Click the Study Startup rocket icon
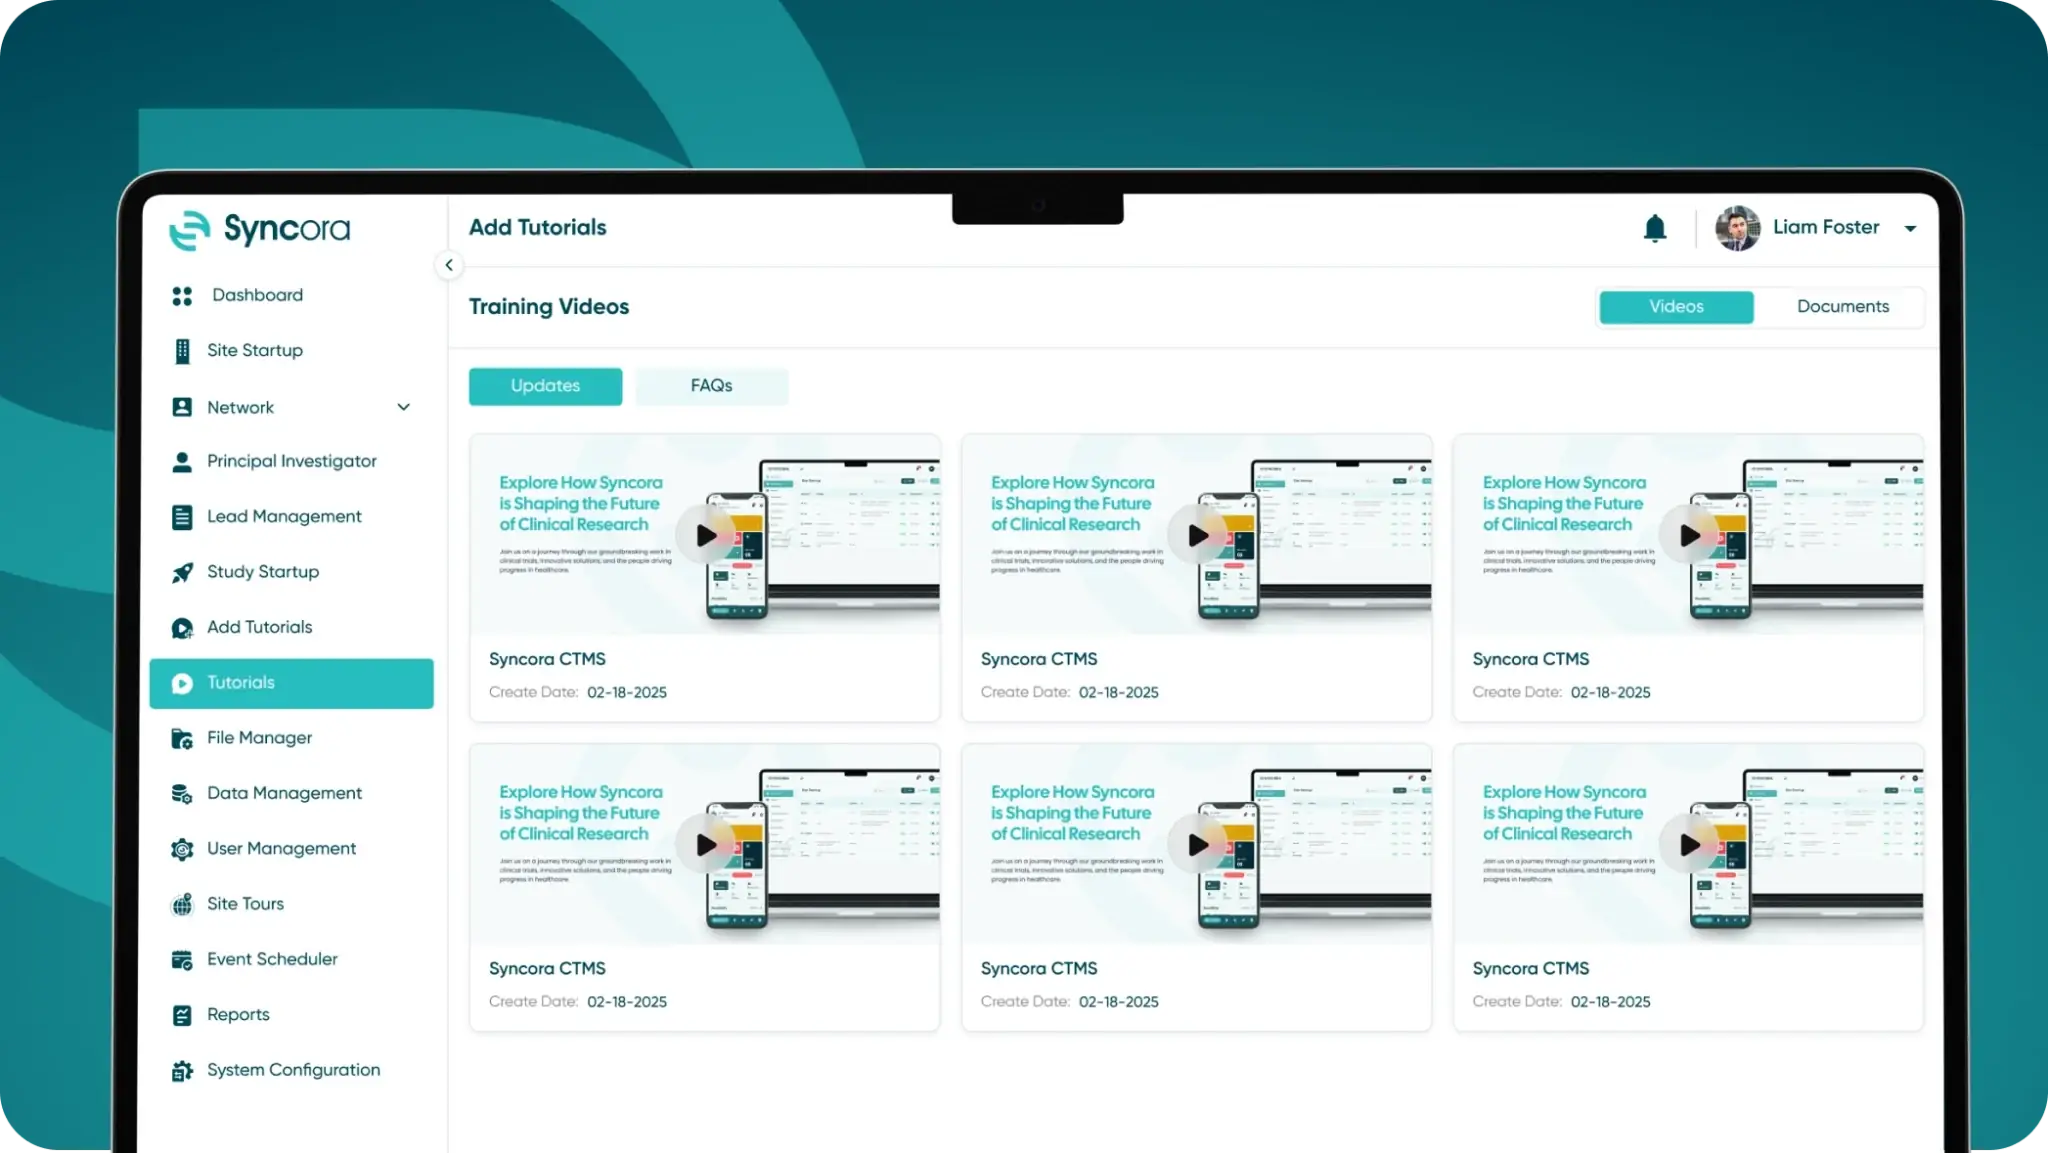The width and height of the screenshot is (2048, 1153). (x=182, y=572)
